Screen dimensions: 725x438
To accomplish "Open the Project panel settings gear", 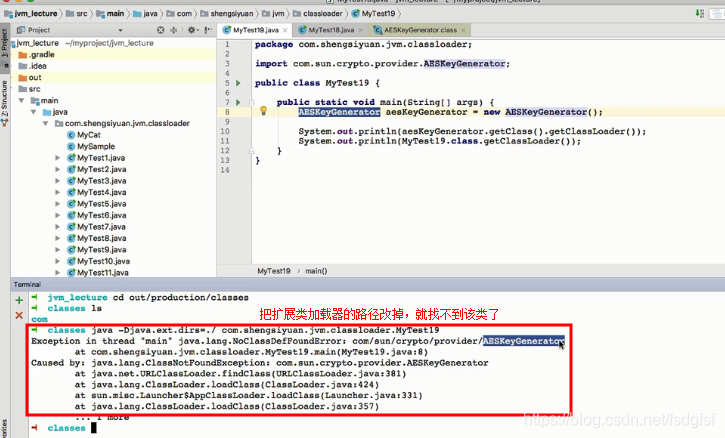I will pos(191,30).
